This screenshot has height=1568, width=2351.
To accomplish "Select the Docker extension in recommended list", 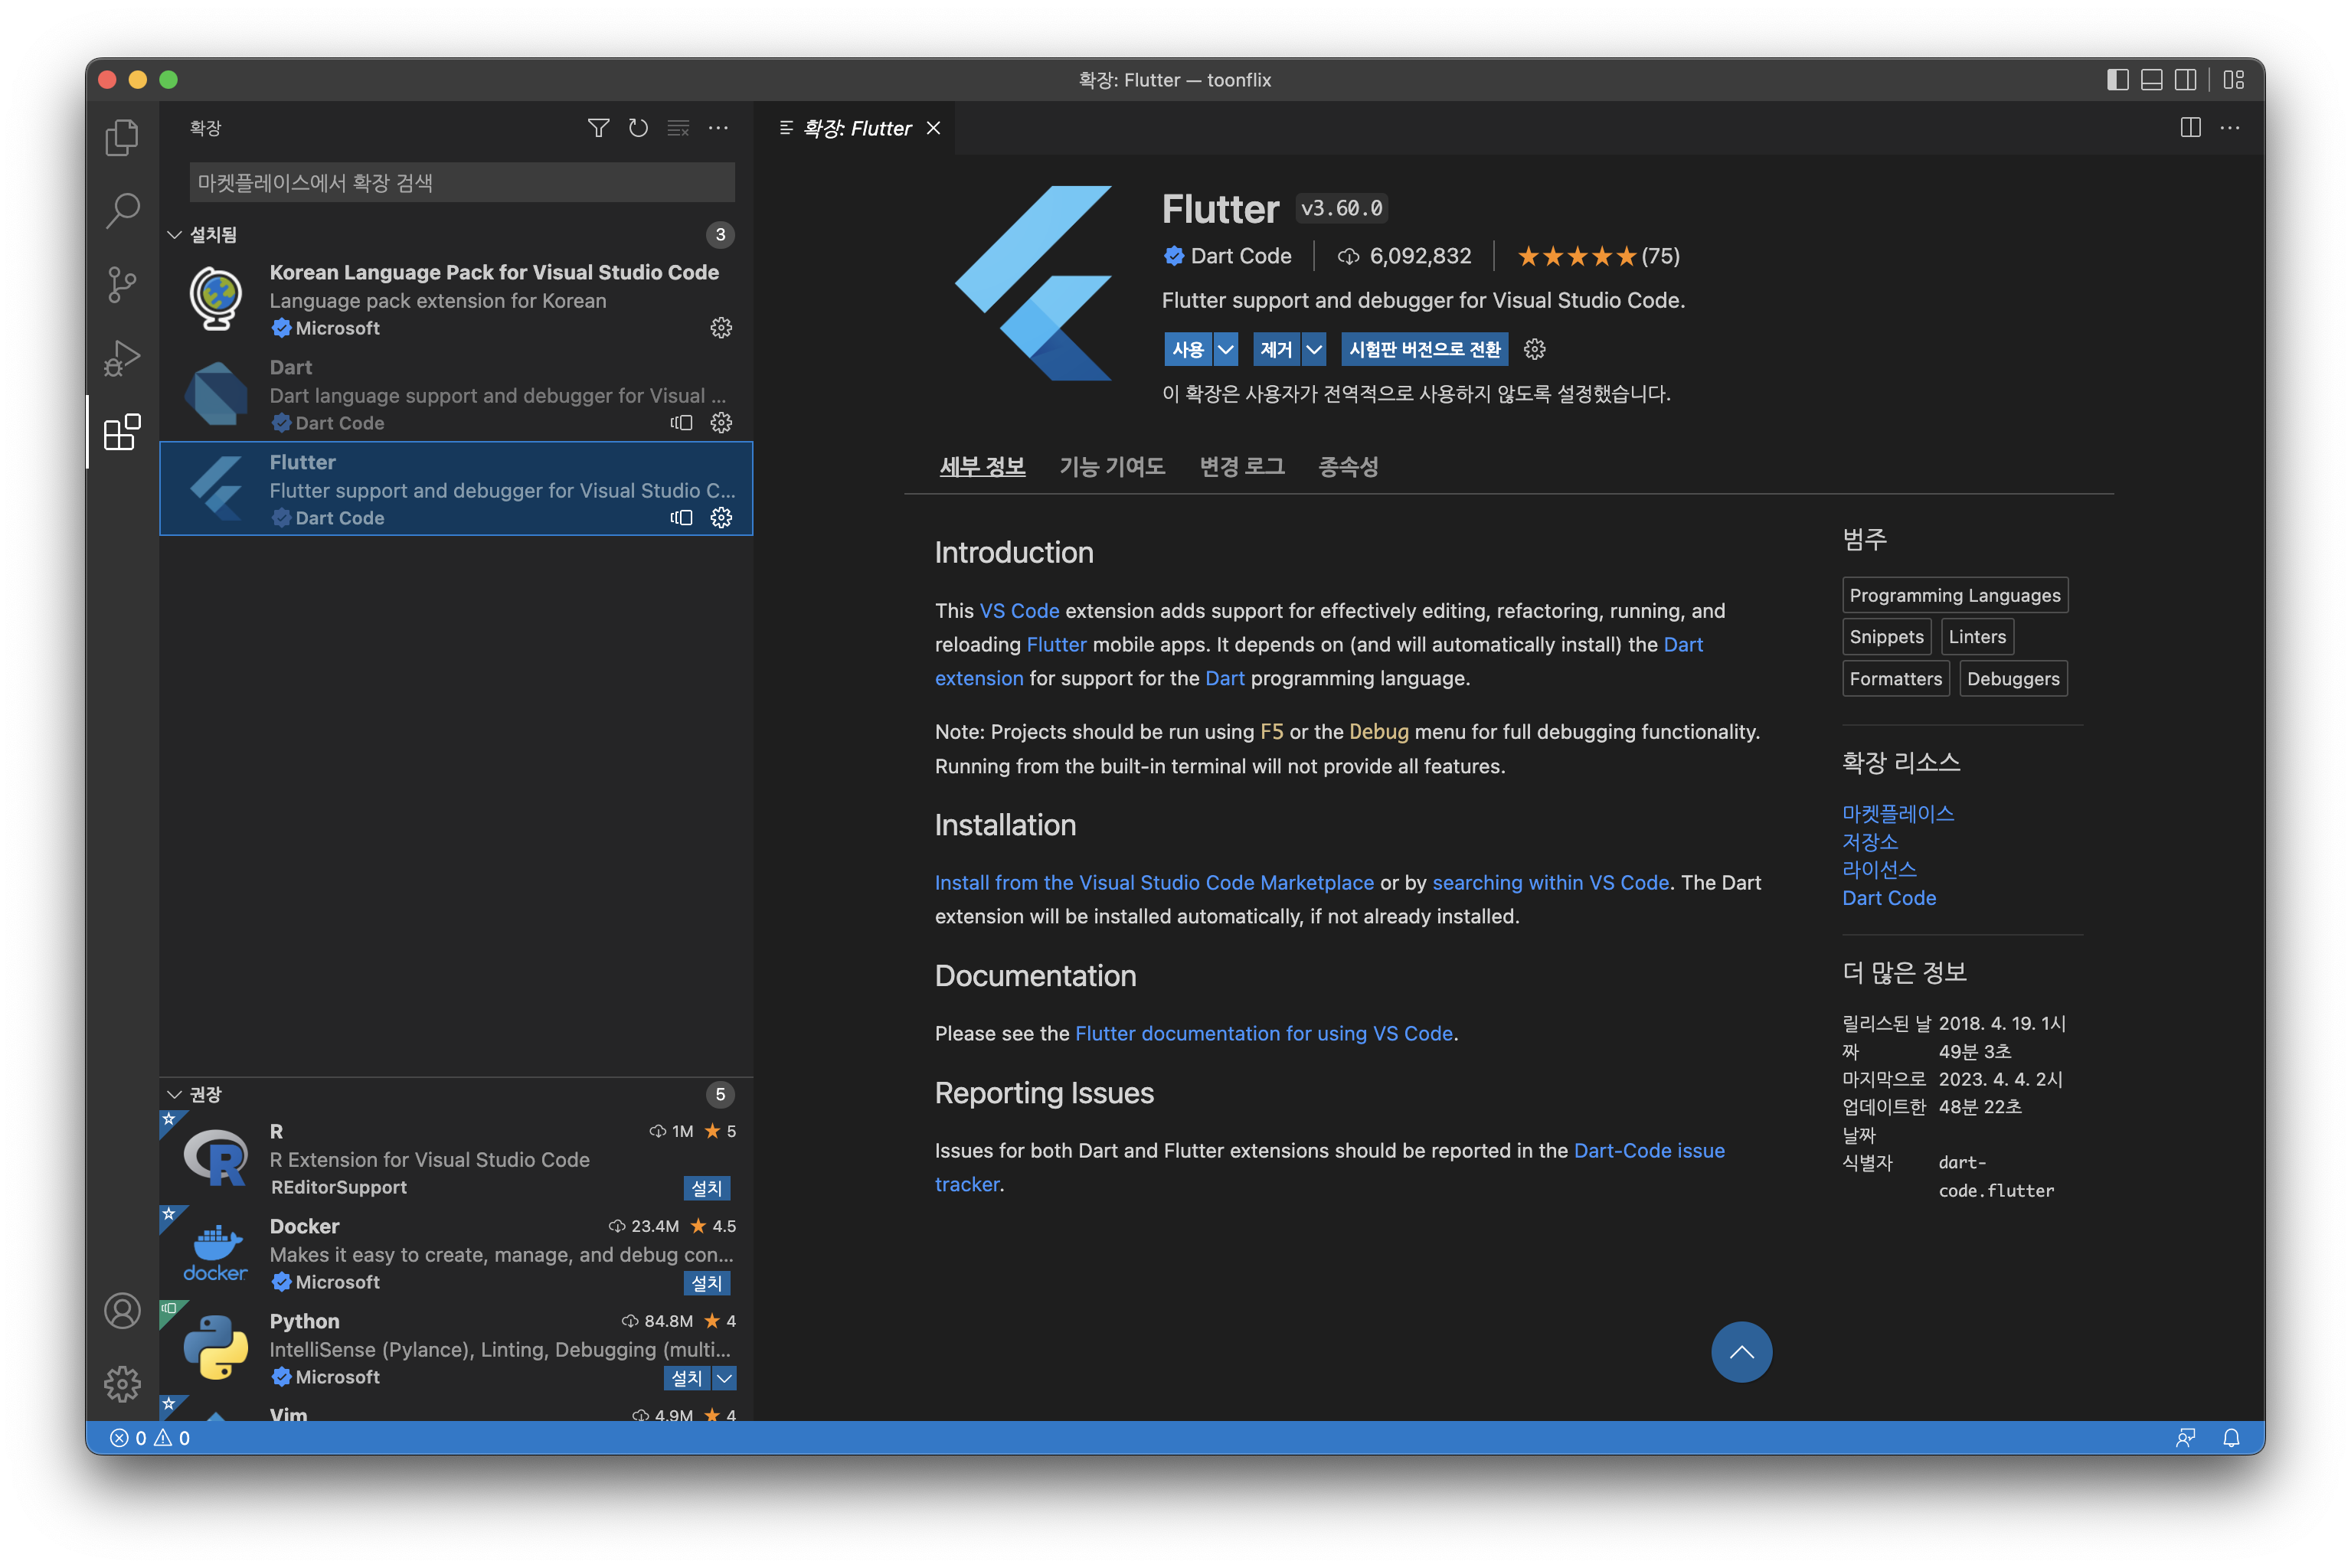I will pyautogui.click(x=455, y=1253).
